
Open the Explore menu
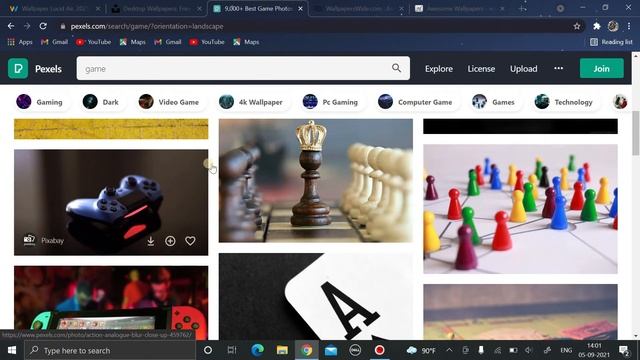(x=439, y=69)
